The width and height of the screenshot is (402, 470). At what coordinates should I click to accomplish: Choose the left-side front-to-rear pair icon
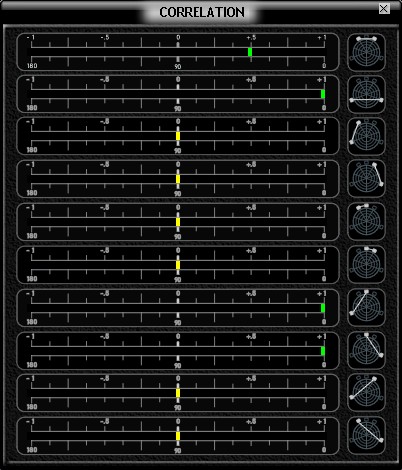pos(366,136)
